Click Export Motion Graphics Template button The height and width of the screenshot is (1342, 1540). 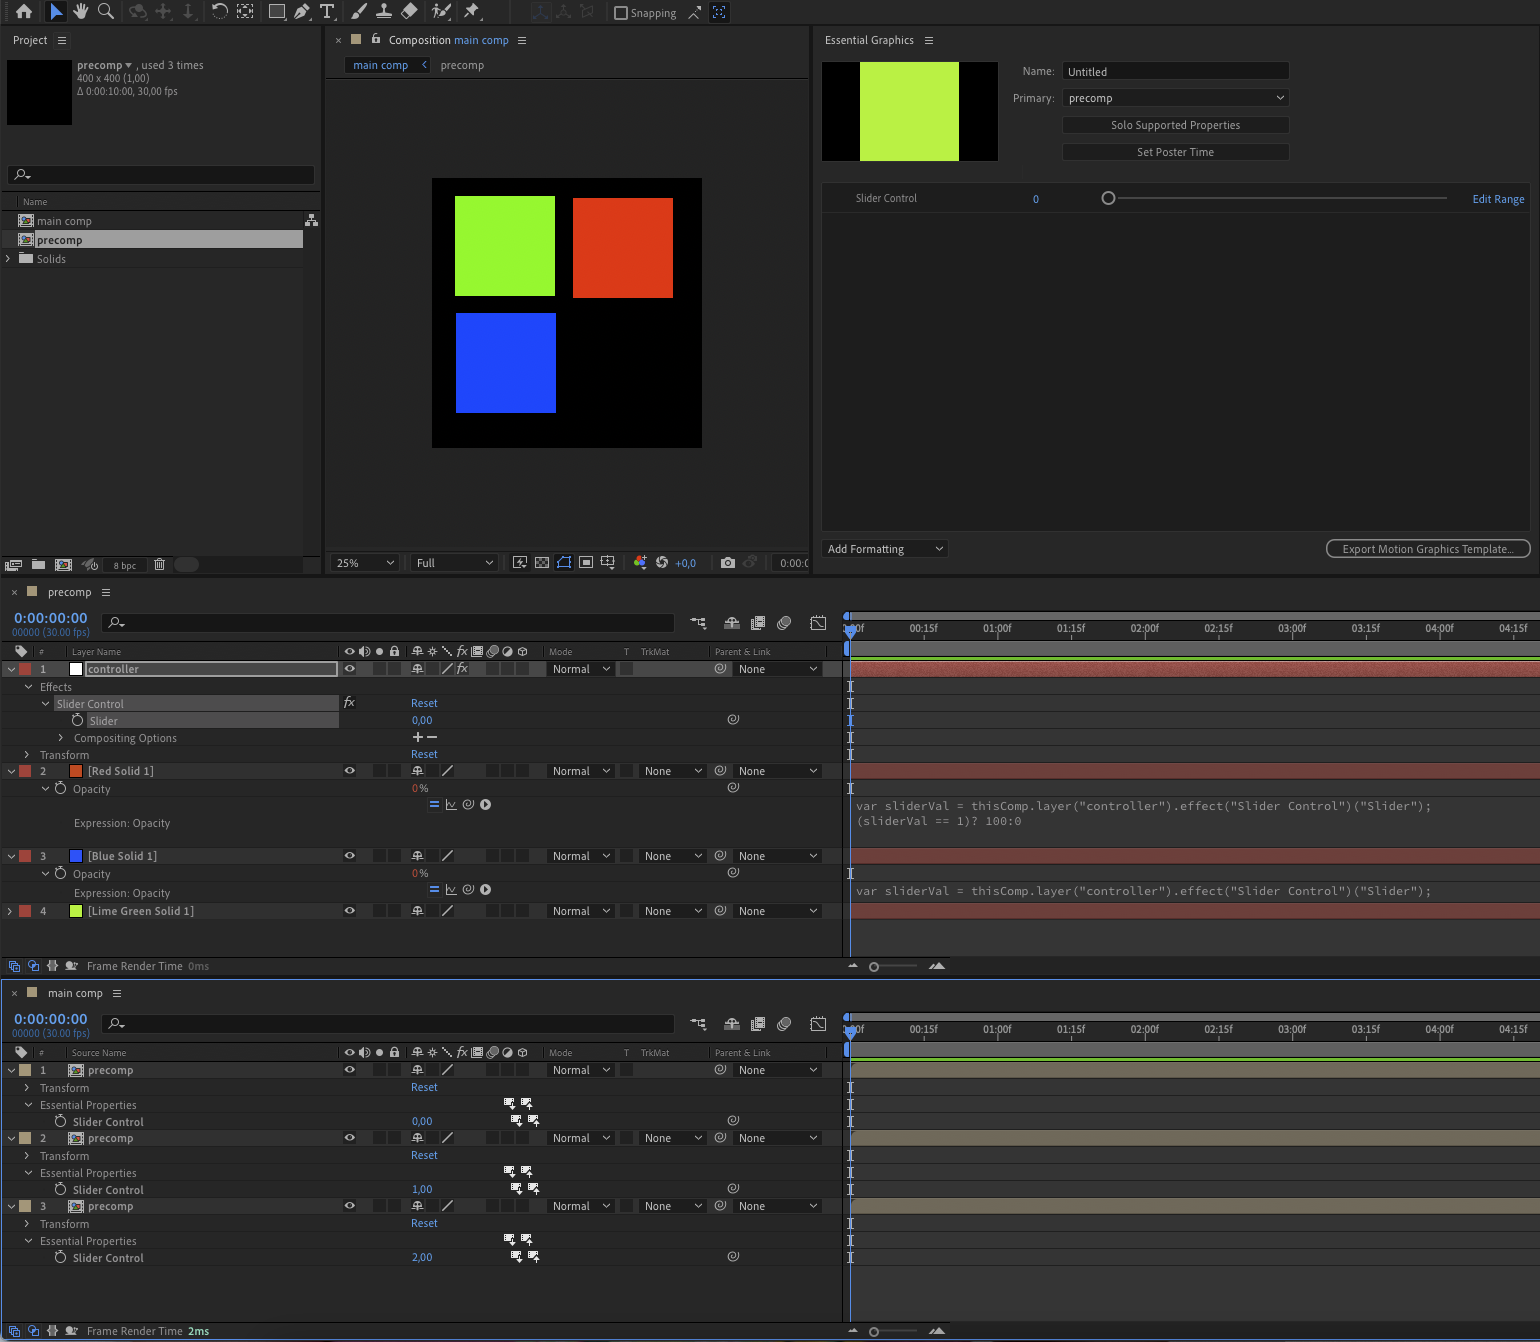[1427, 548]
